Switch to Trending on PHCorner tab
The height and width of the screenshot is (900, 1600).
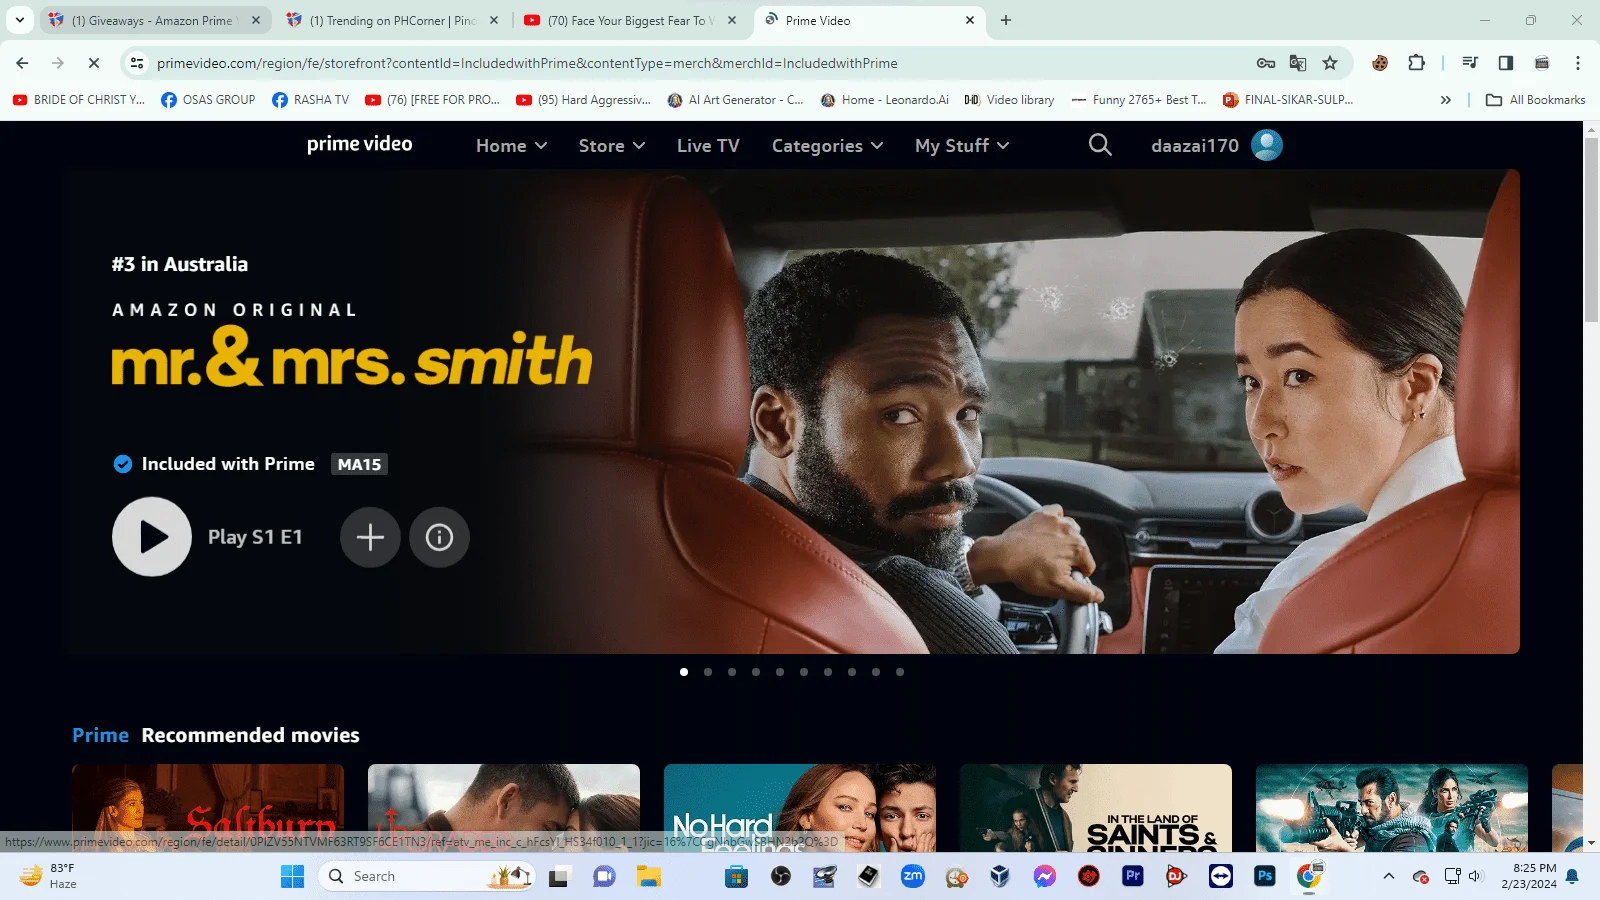pyautogui.click(x=392, y=20)
